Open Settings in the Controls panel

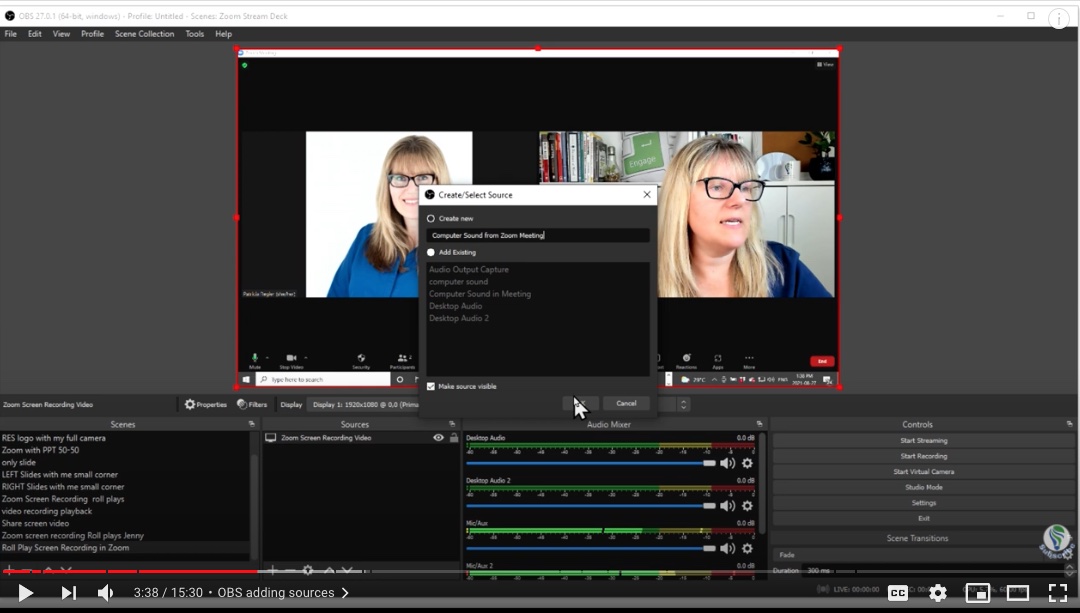tap(924, 503)
